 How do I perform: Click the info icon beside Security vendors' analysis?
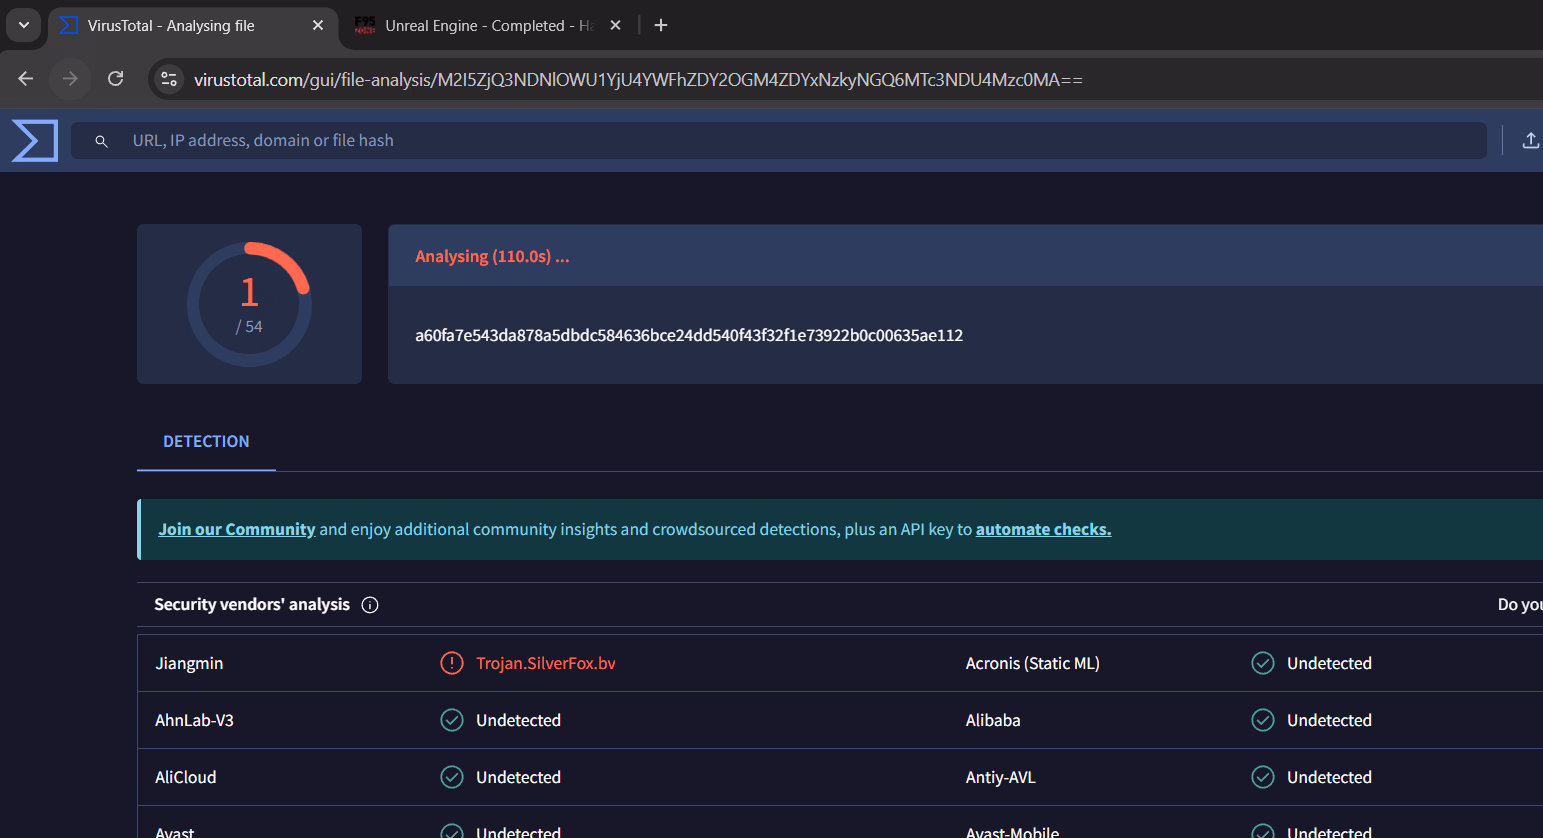click(370, 605)
